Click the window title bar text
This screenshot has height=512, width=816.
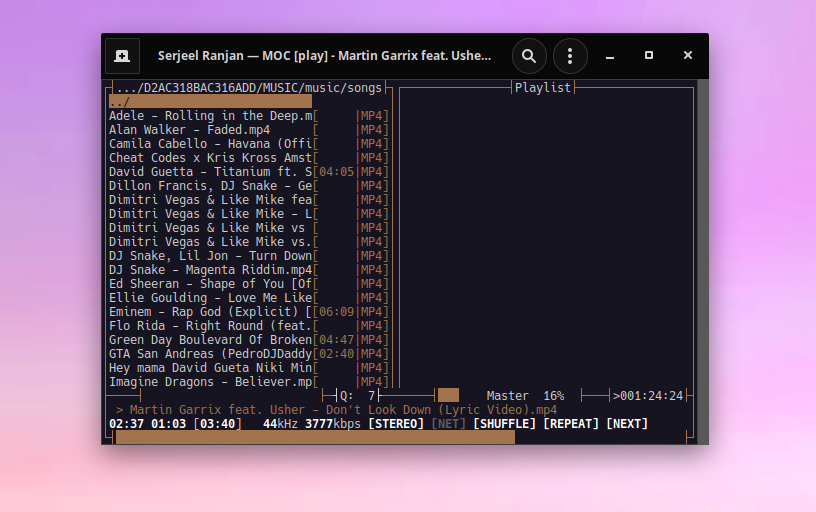pyautogui.click(x=324, y=56)
